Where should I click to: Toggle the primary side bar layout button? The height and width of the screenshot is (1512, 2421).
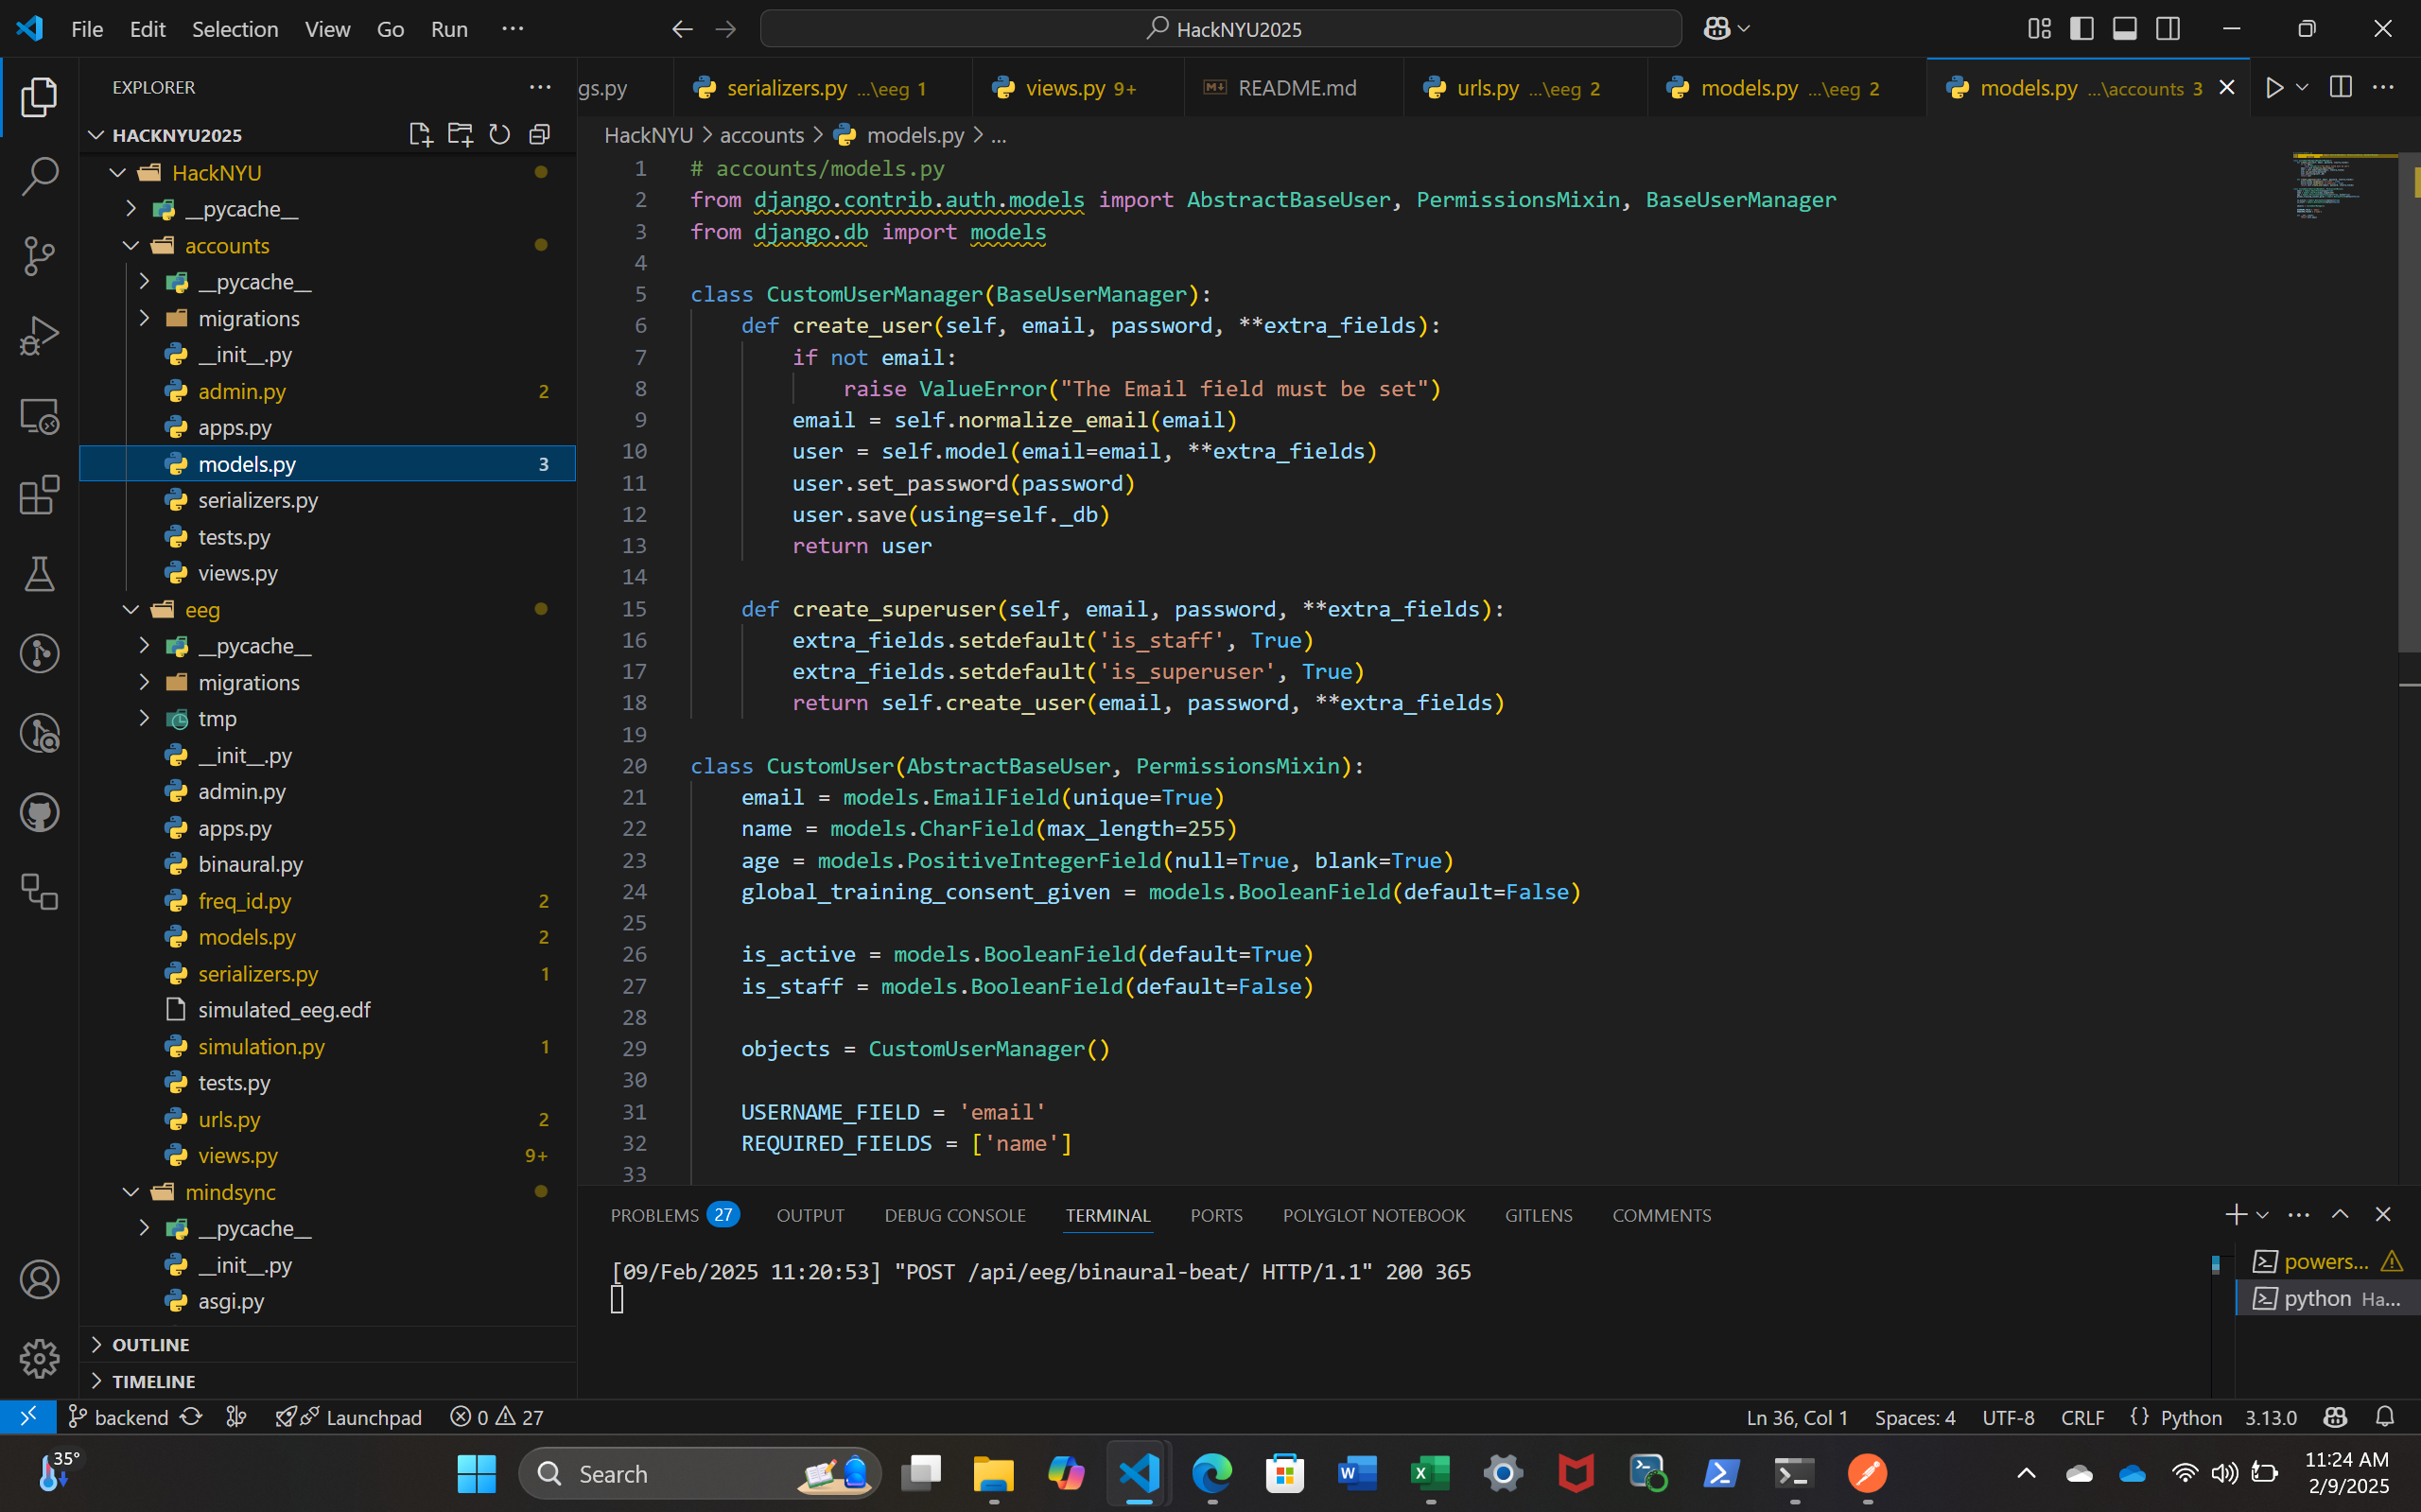tap(2081, 29)
